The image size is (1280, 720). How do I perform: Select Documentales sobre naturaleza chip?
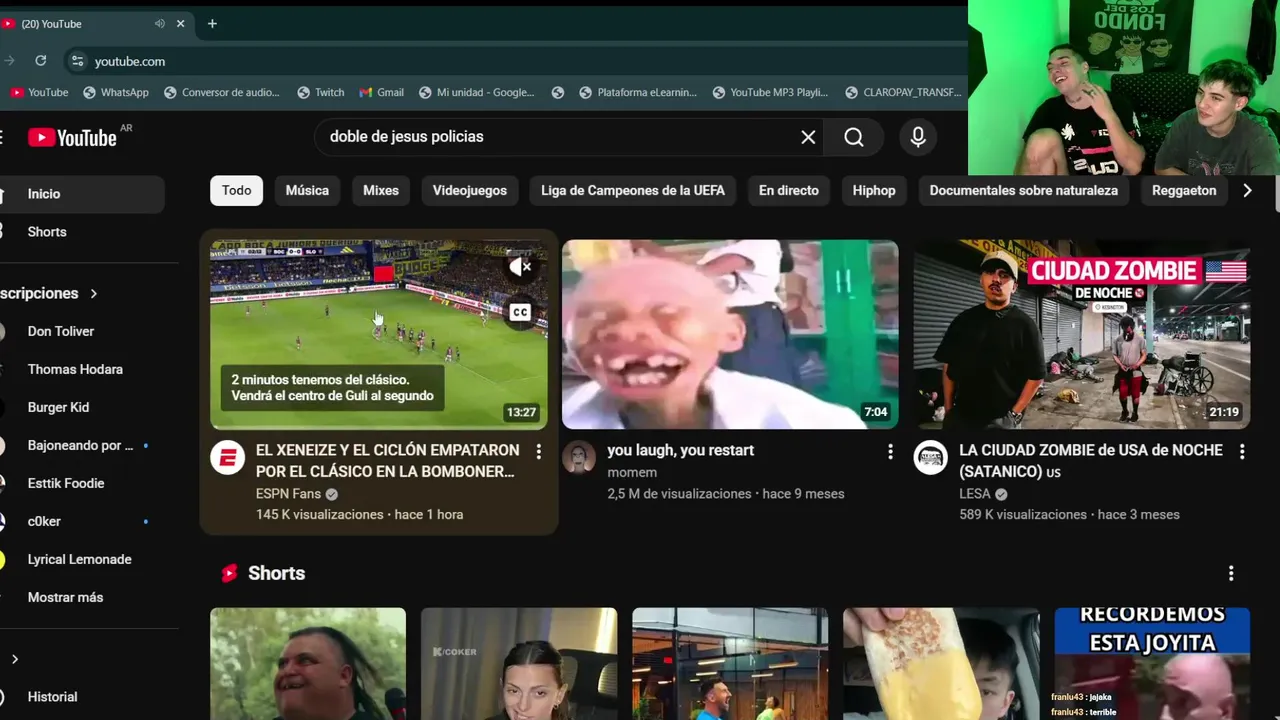[x=1024, y=190]
